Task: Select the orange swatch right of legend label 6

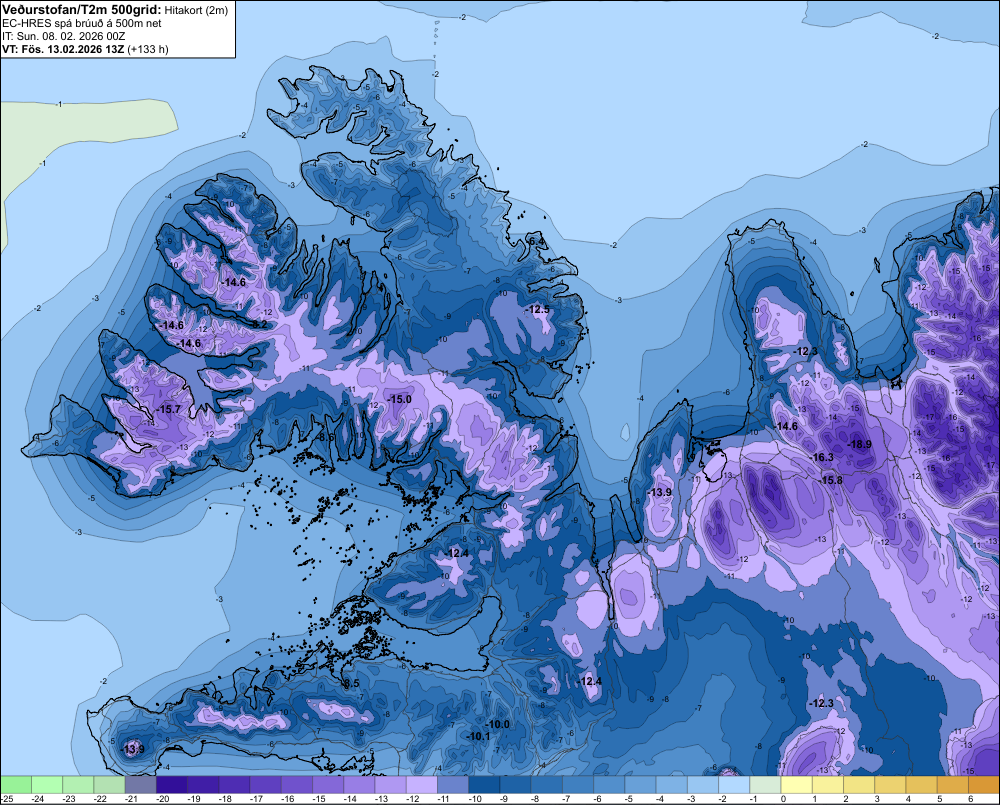Action: [x=984, y=784]
